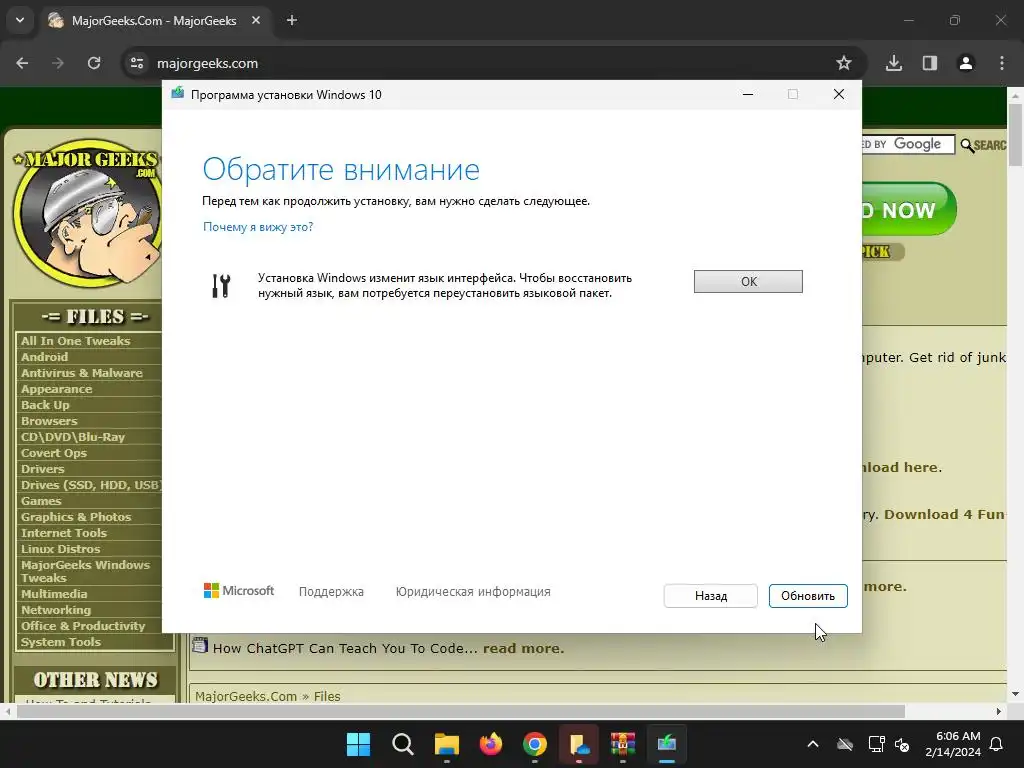Switch to Chrome in the taskbar
The image size is (1024, 768).
point(535,744)
